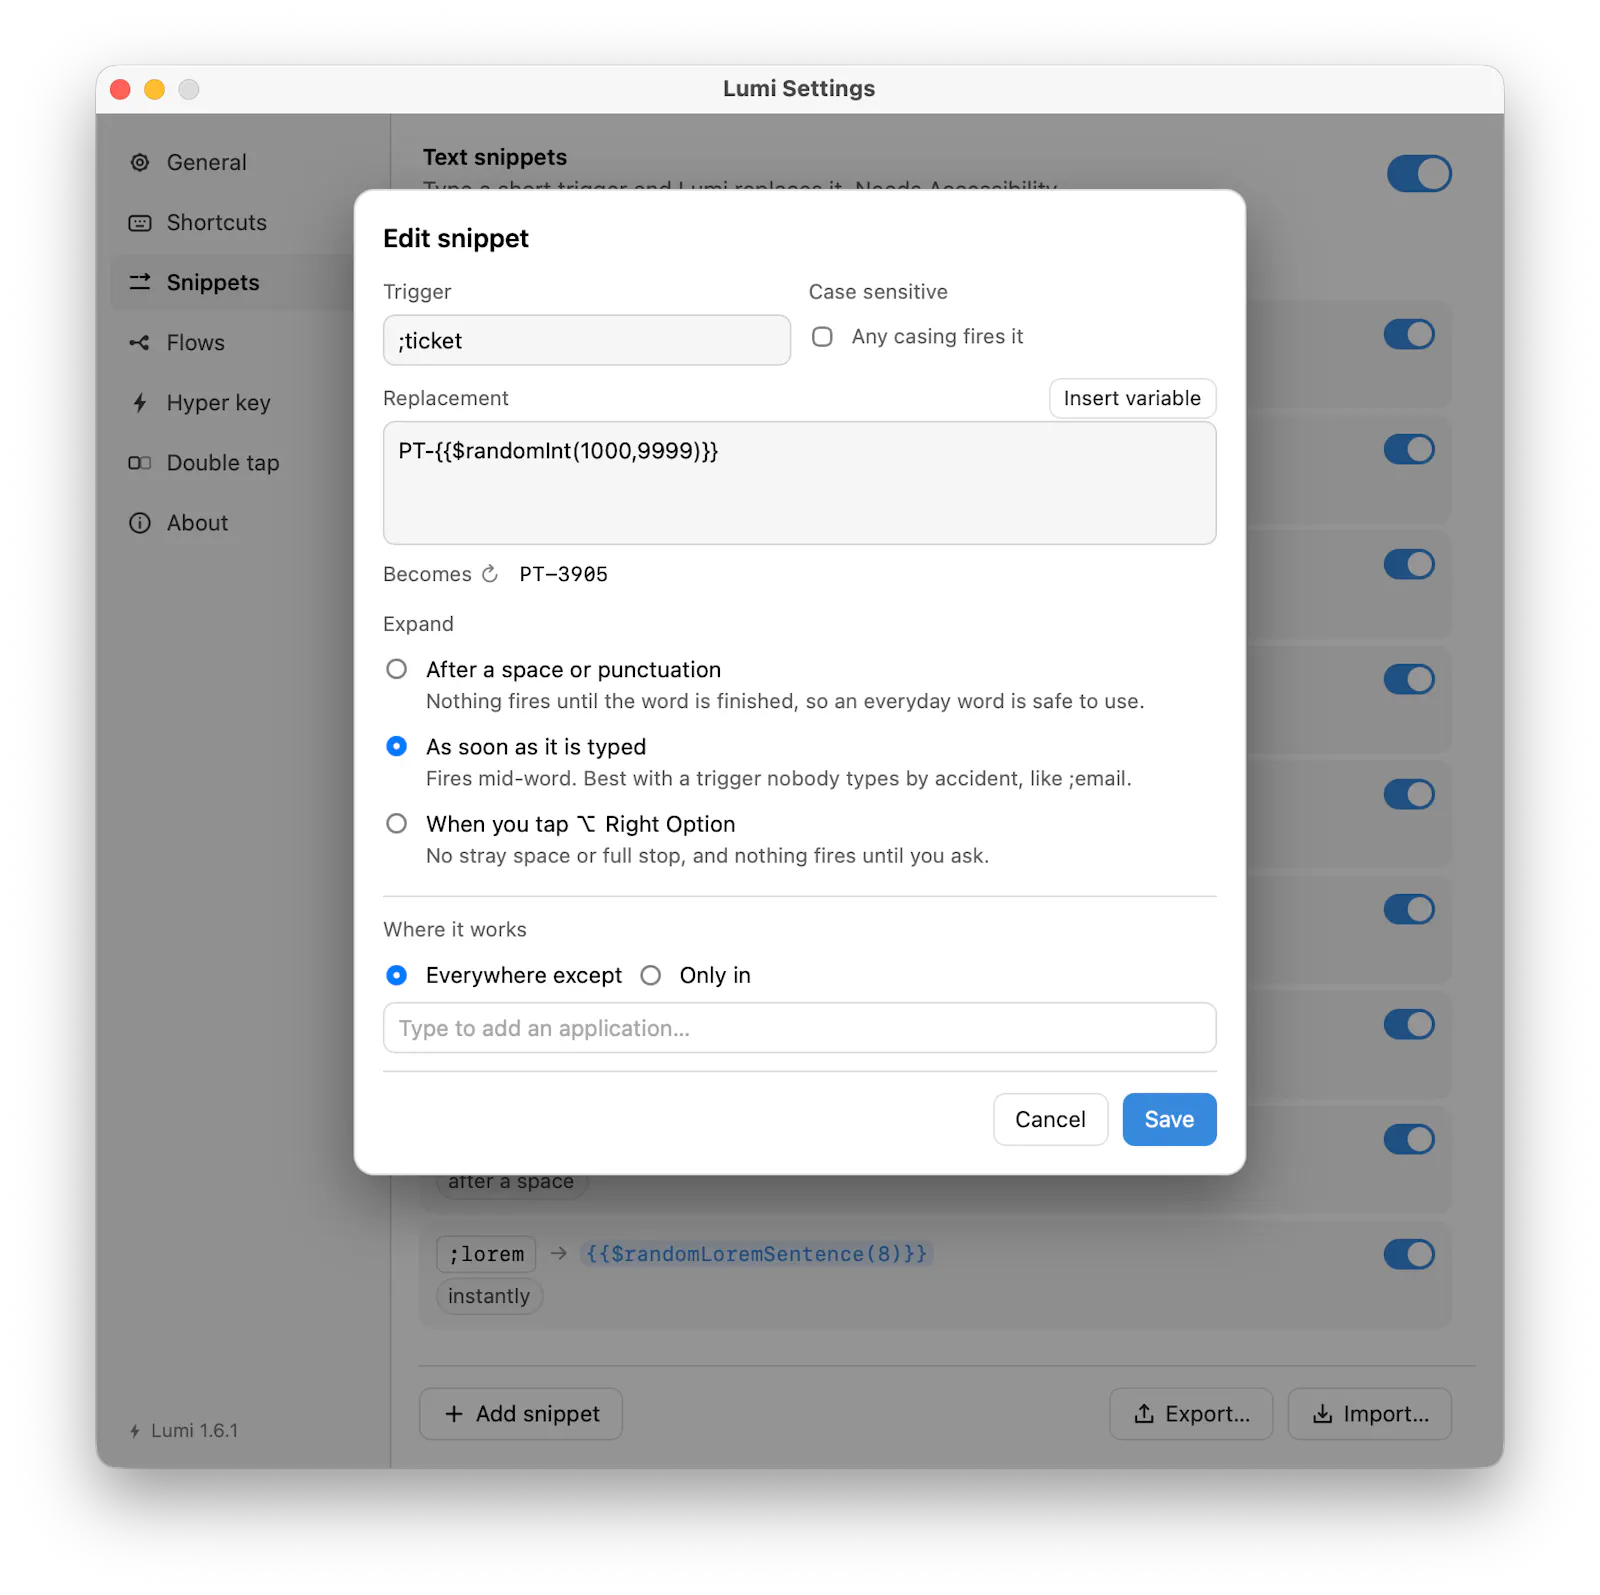This screenshot has height=1595, width=1600.
Task: Choose the Only in radio button
Action: pos(651,975)
